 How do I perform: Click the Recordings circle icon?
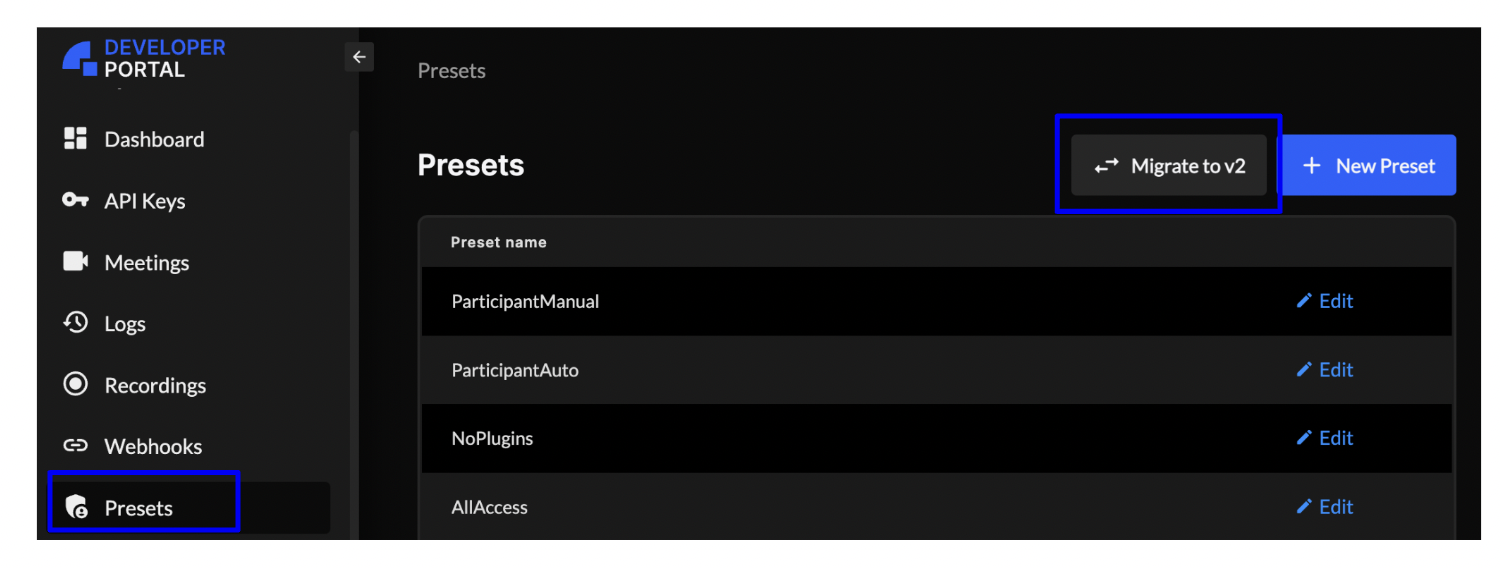coord(75,384)
